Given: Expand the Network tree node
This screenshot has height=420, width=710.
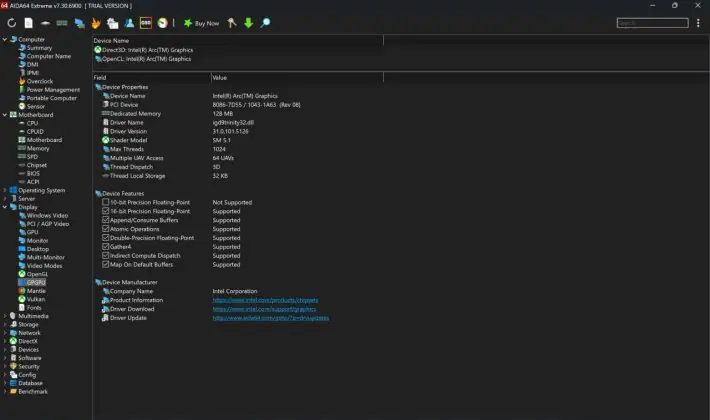Looking at the screenshot, I should (5, 333).
